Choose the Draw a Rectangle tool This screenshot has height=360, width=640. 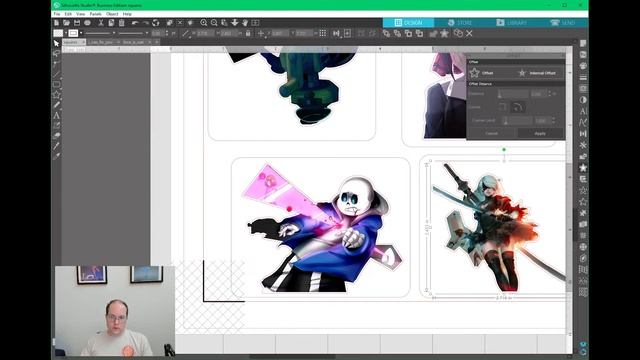pyautogui.click(x=56, y=84)
